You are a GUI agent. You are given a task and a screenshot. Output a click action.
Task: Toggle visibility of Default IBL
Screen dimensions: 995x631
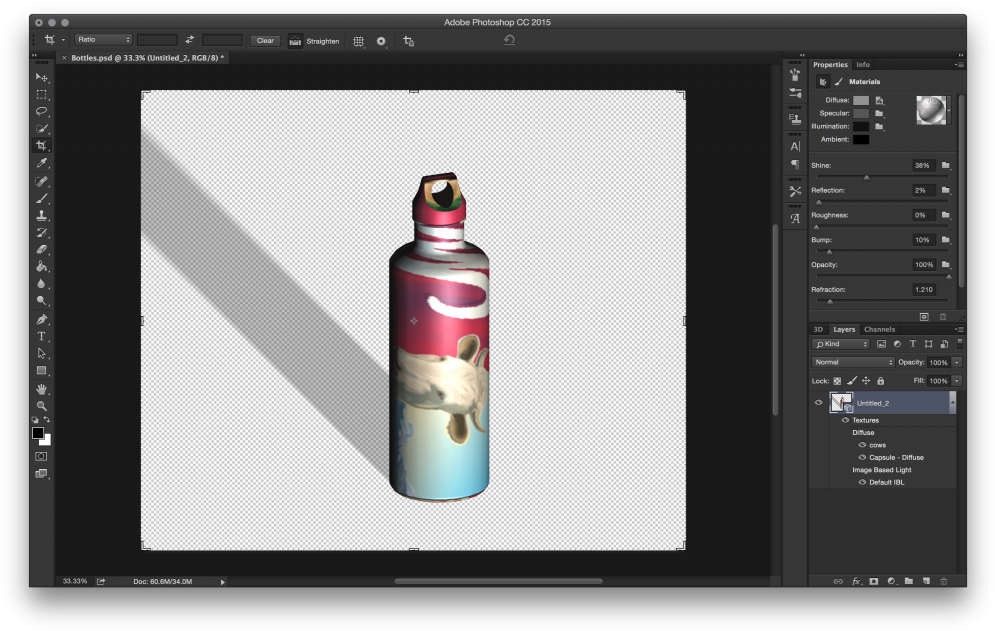(862, 482)
